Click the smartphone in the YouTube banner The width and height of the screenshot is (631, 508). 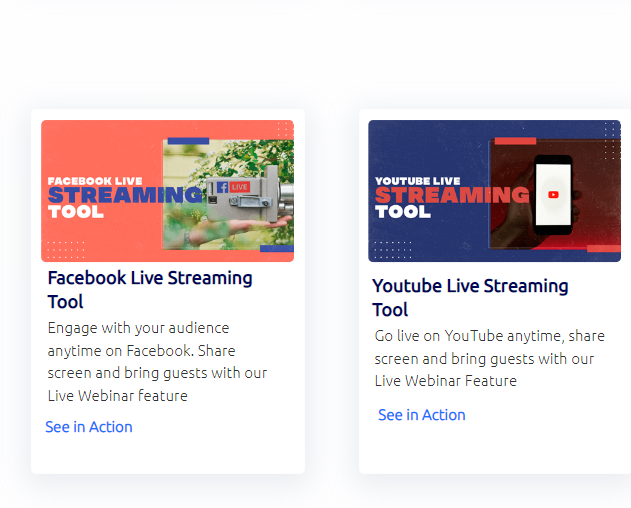(x=553, y=194)
